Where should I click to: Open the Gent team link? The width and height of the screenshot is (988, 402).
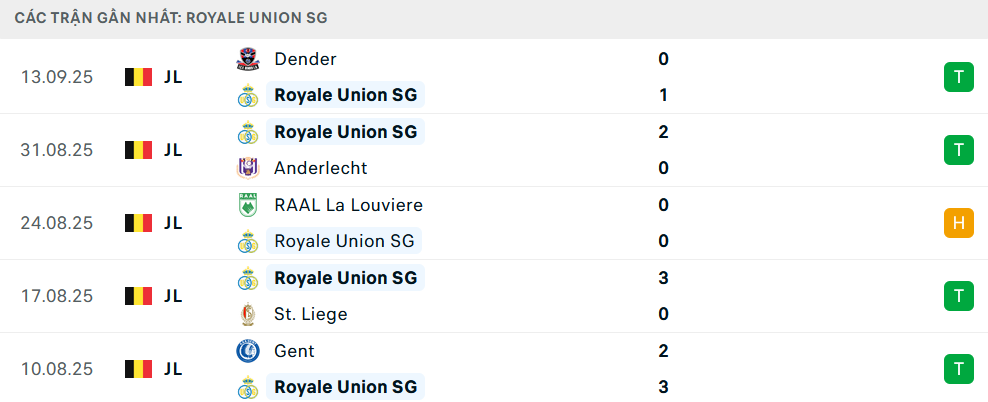[294, 351]
